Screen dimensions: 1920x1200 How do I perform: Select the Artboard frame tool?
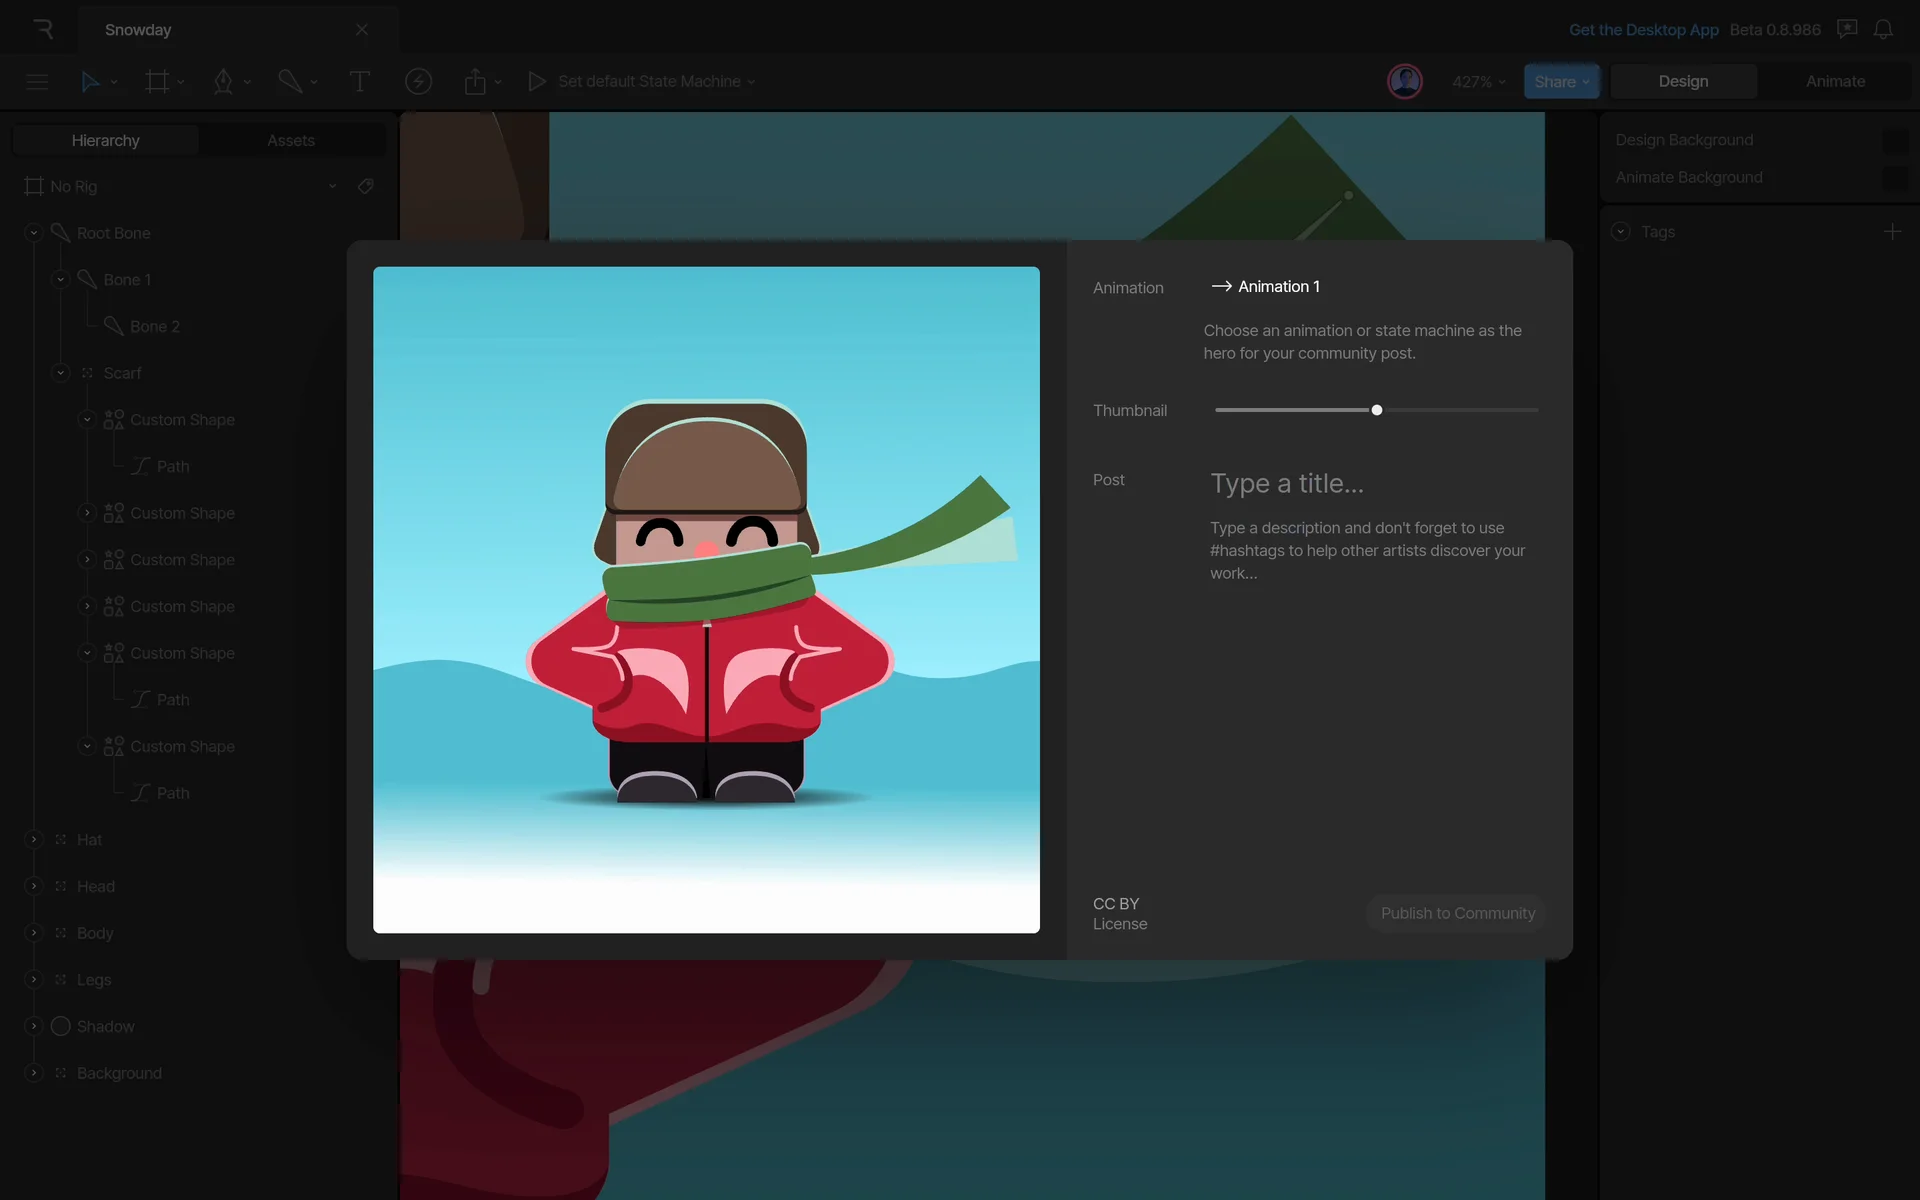click(157, 82)
